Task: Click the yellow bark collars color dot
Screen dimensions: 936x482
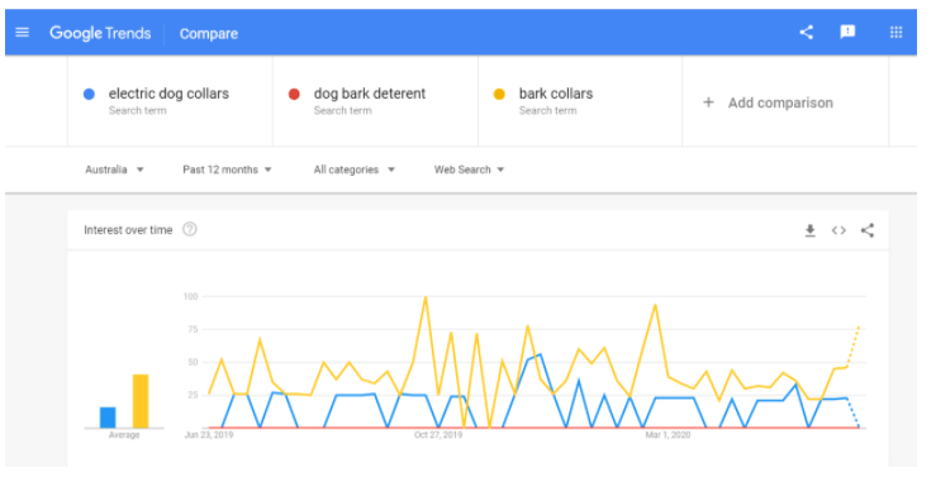Action: pos(499,94)
